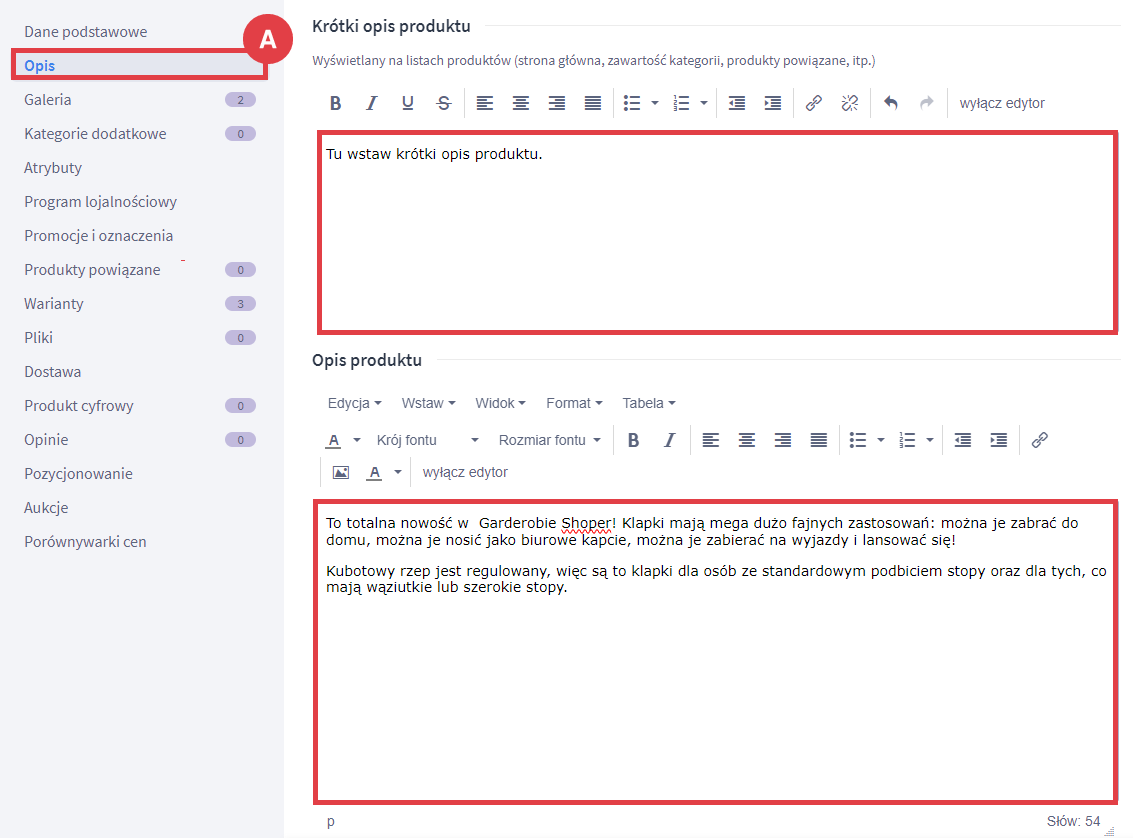
Task: Open Krój fontu font family dropdown
Action: (427, 440)
